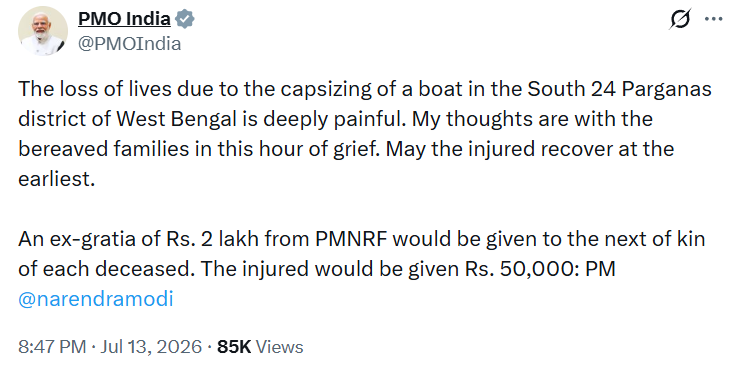Viewport: 742px width, 371px height.
Task: Click the word PMNRF in the tweet
Action: tap(352, 239)
